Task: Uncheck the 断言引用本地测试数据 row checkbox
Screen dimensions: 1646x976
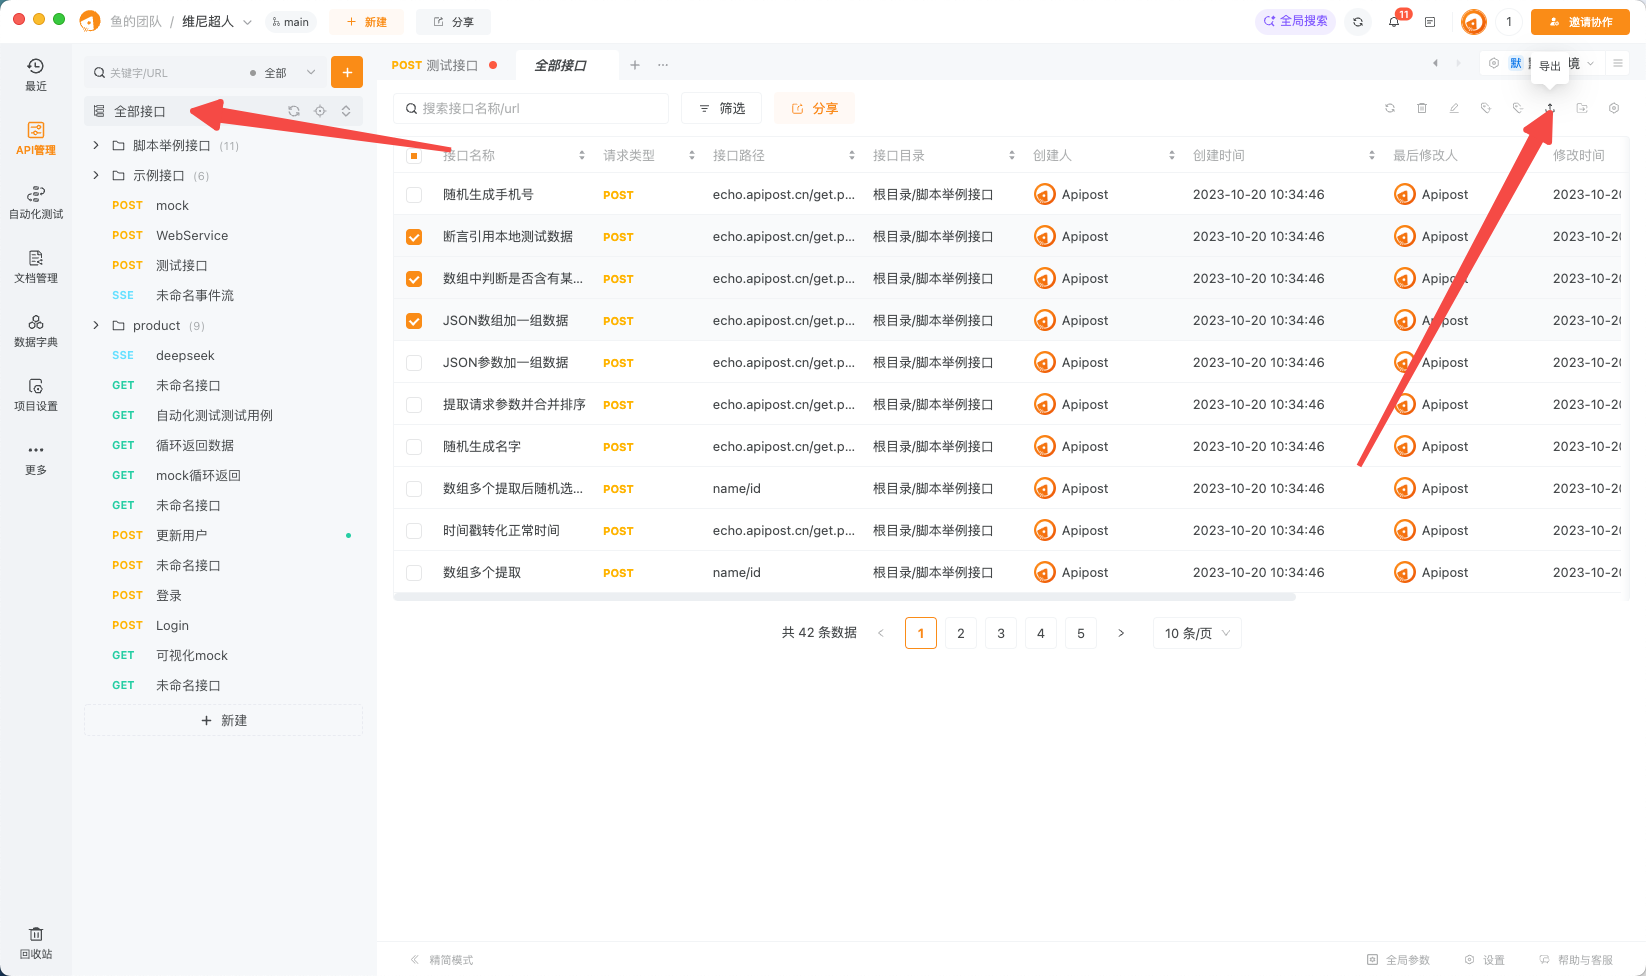Action: [414, 236]
